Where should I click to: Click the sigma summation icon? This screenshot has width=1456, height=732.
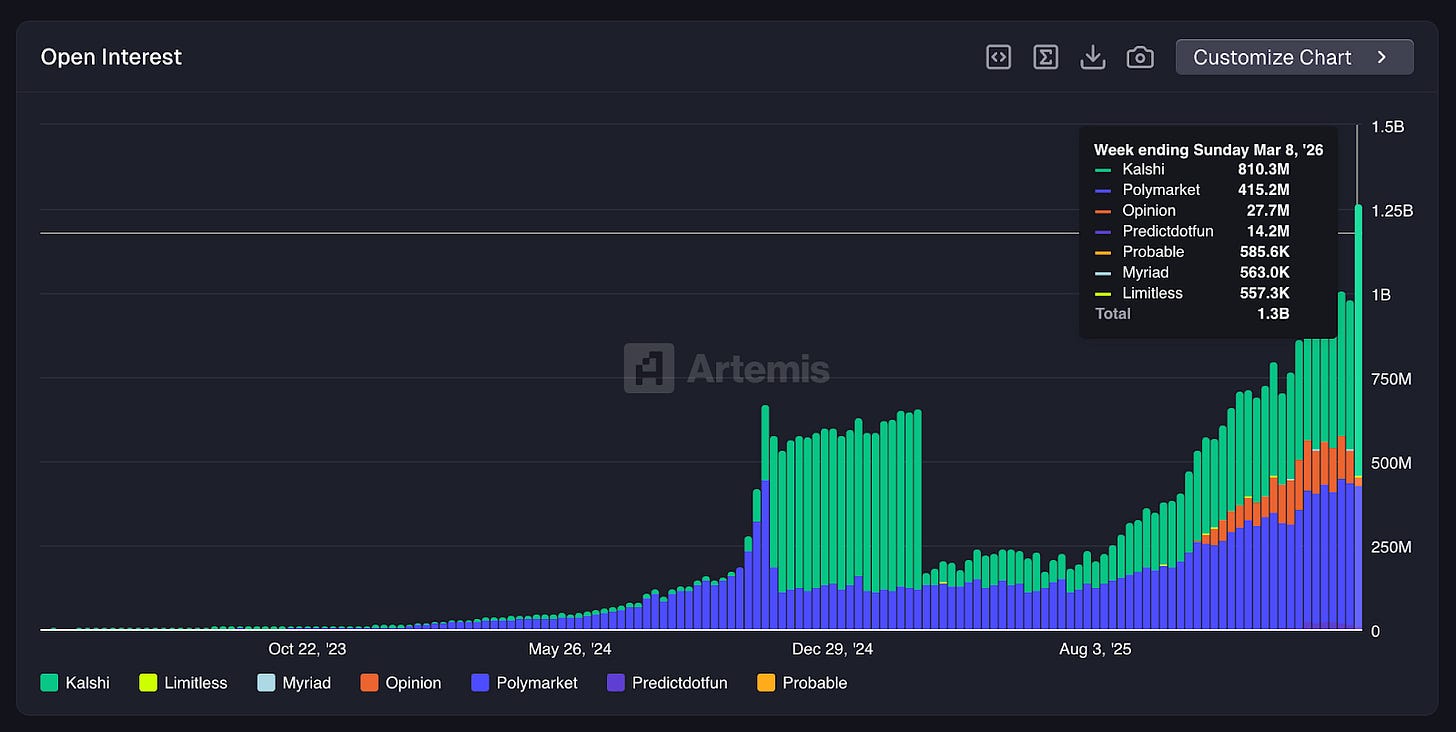1045,58
